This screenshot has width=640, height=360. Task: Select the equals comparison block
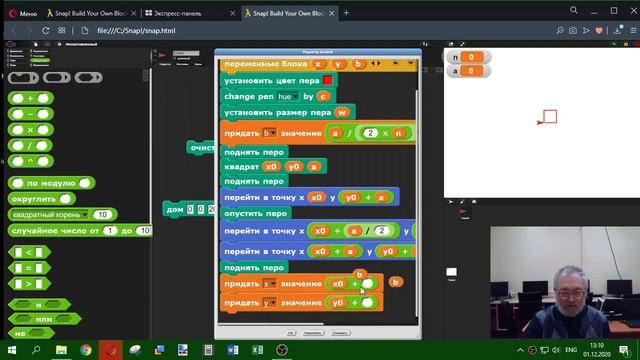(29, 268)
